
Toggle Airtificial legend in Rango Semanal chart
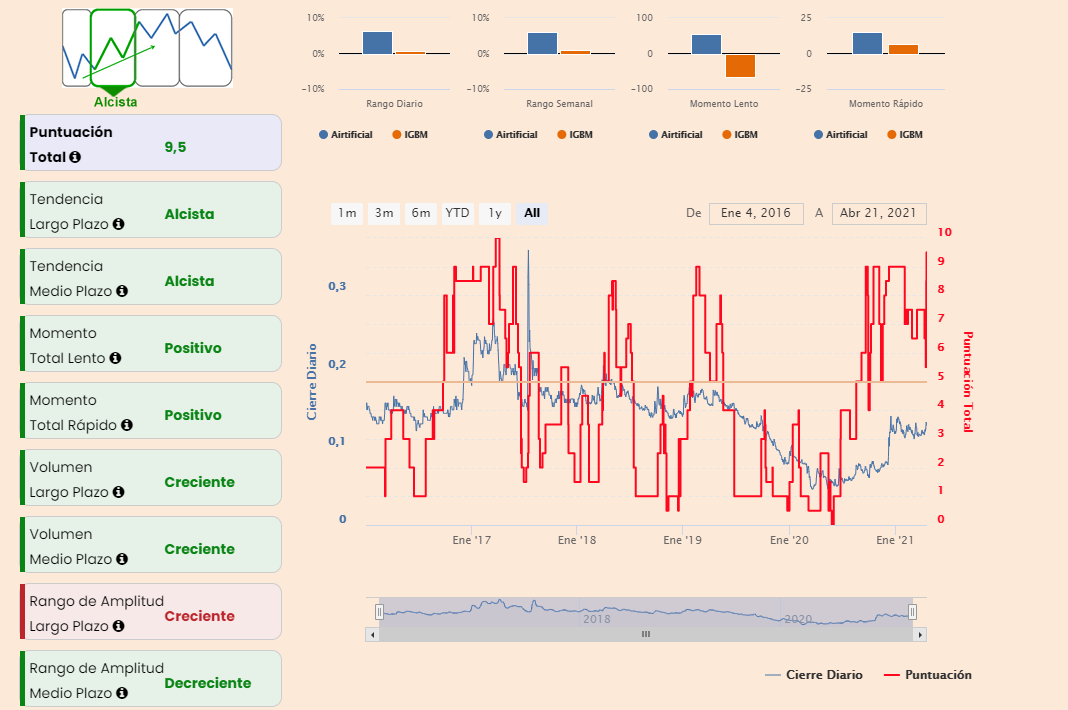pyautogui.click(x=511, y=134)
